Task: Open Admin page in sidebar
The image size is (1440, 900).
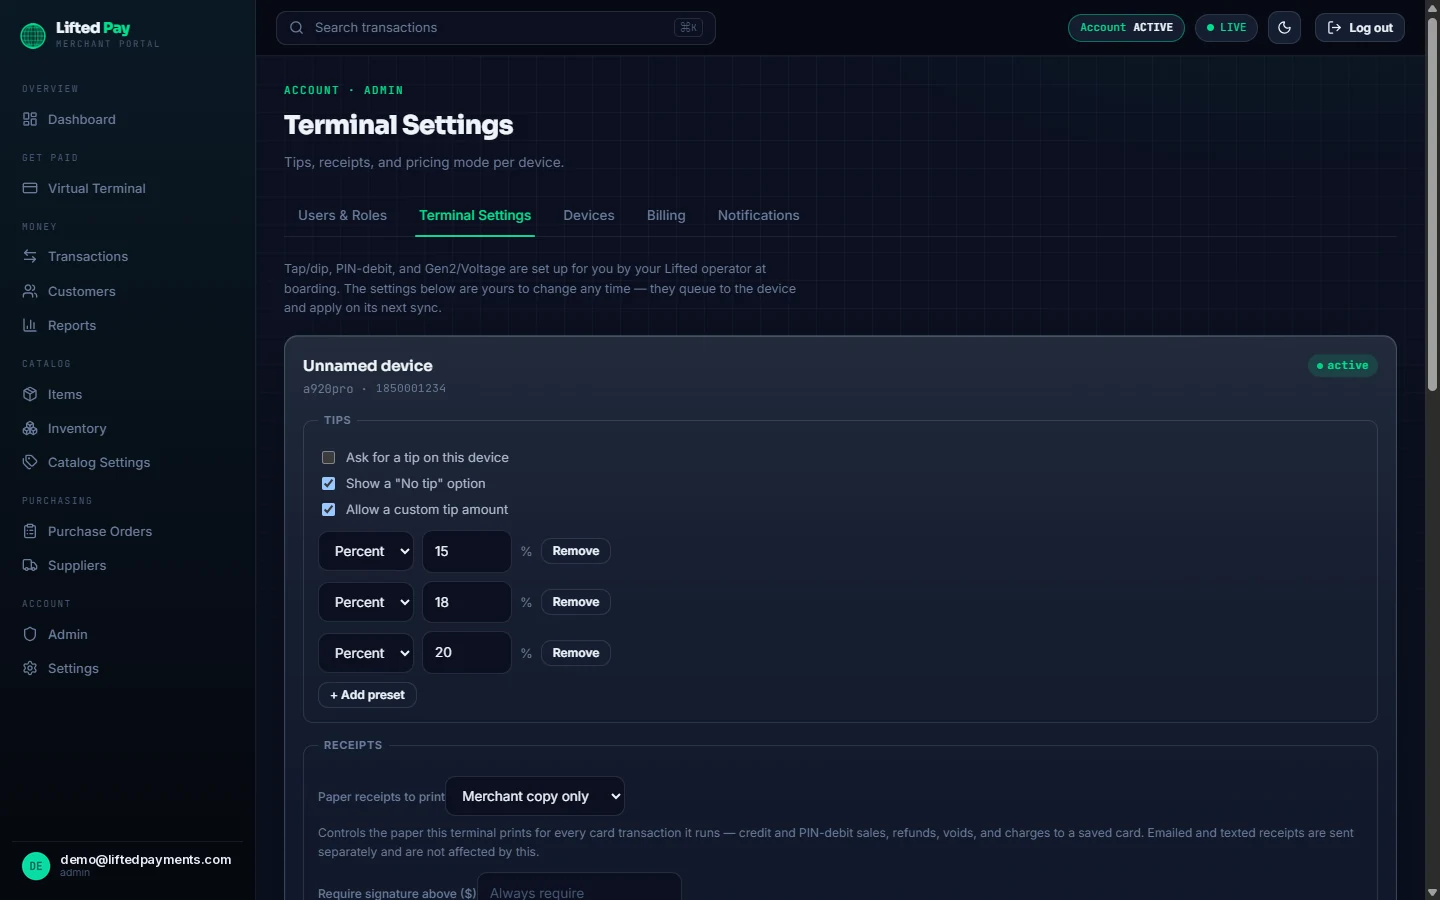Action: click(x=68, y=634)
